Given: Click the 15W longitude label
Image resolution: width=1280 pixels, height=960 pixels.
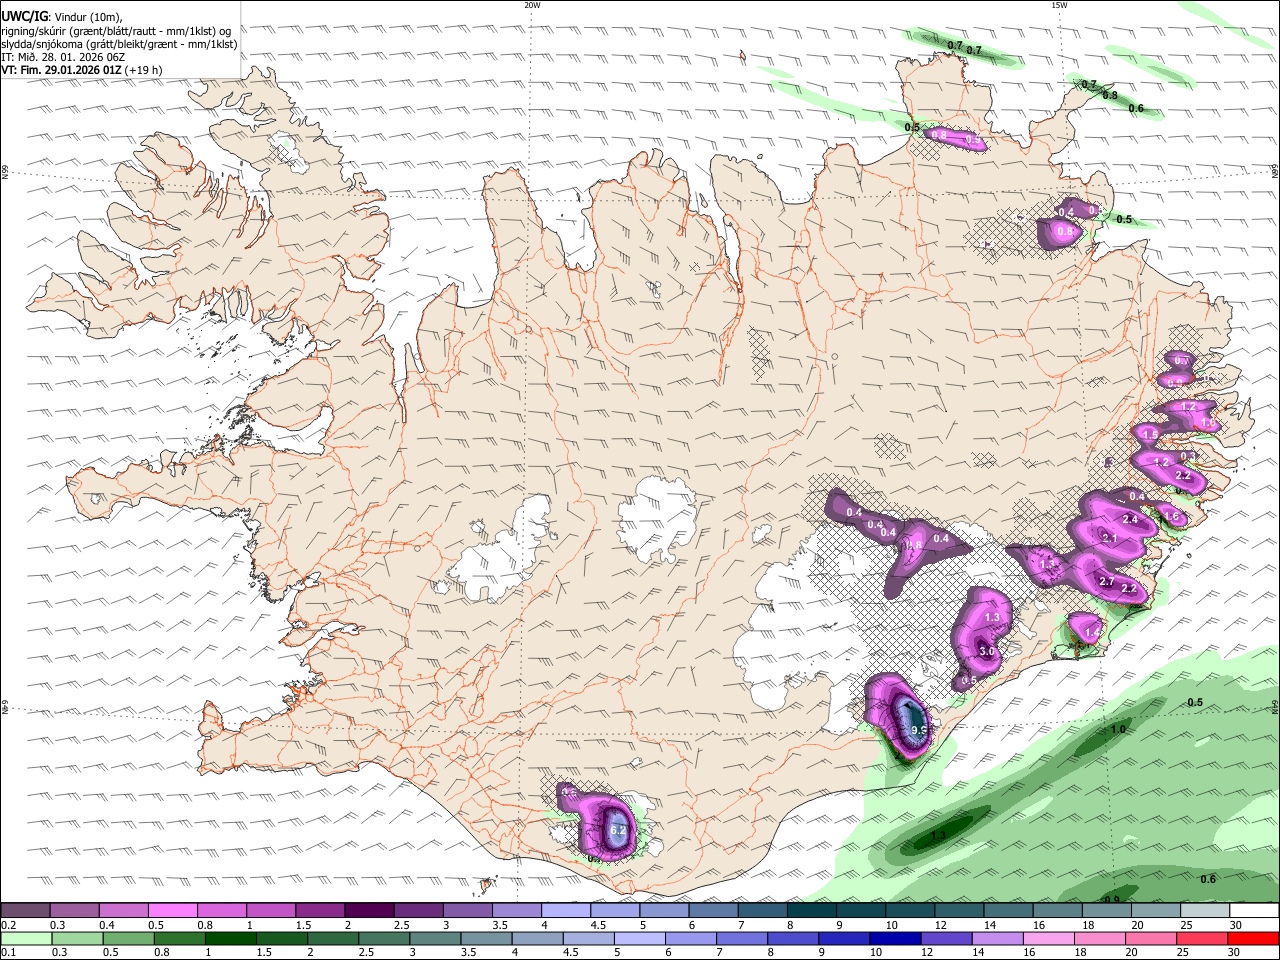Looking at the screenshot, I should (x=1059, y=5).
